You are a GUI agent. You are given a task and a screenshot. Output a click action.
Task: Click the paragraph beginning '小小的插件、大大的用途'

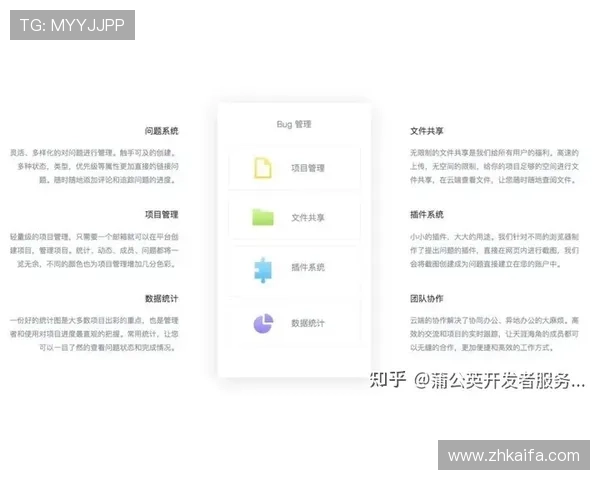pyautogui.click(x=494, y=250)
